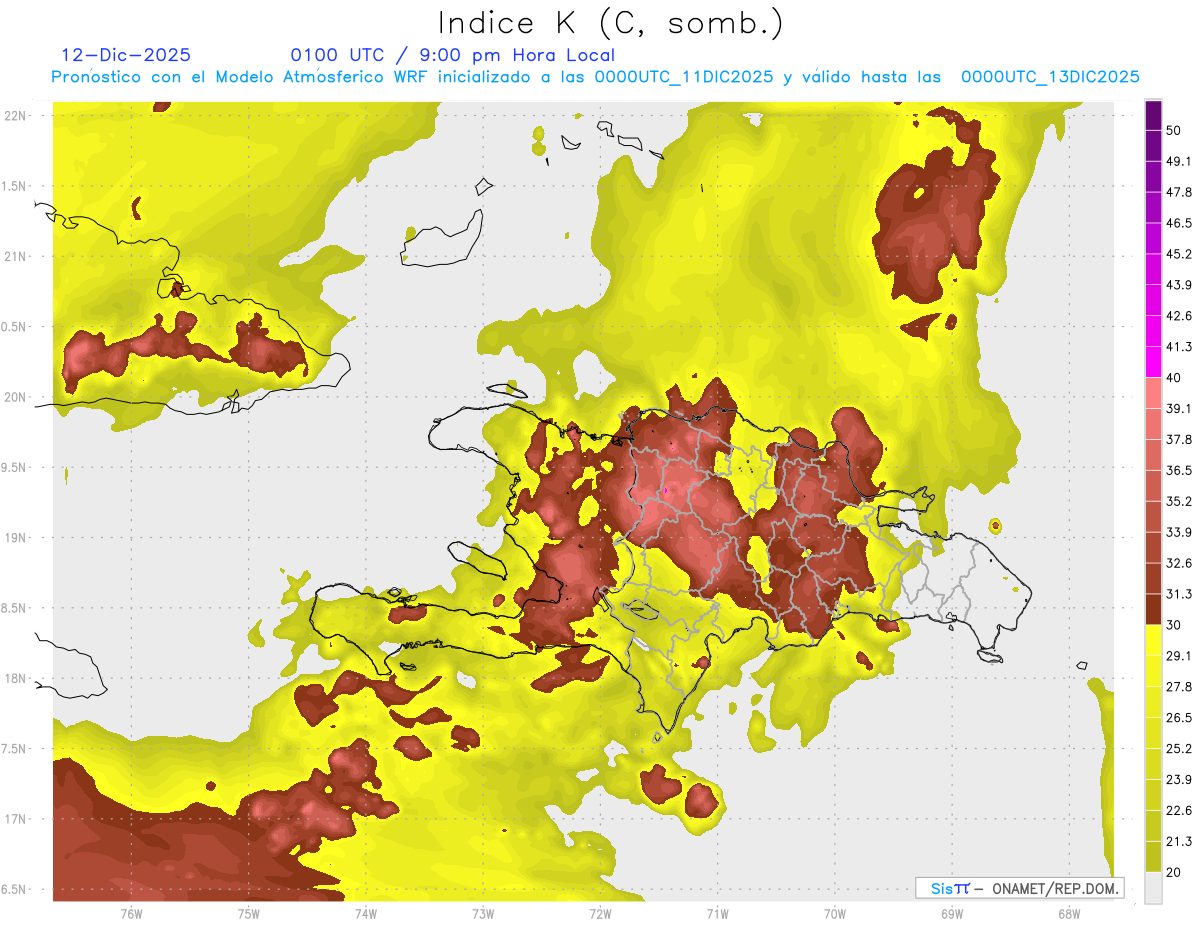Click the 'Pronostico con el Modelo Atmosferico WRF' subtitle line

595,77
